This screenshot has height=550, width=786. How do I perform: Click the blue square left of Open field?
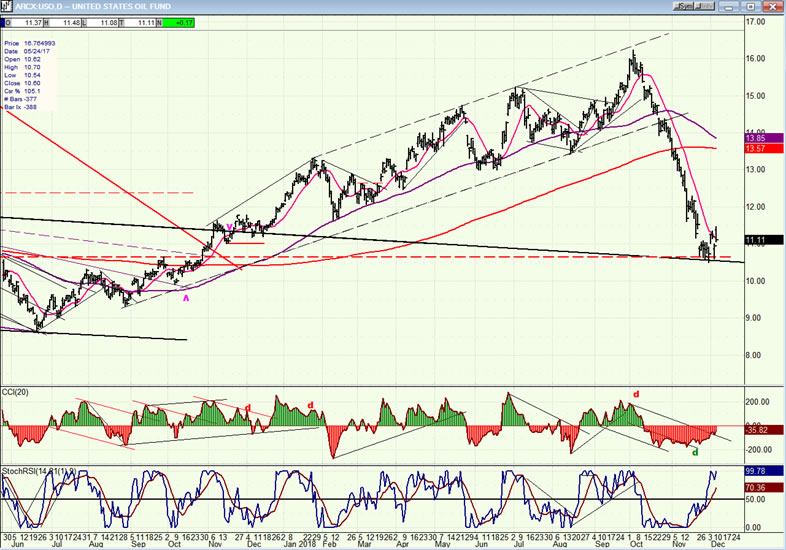(3, 23)
